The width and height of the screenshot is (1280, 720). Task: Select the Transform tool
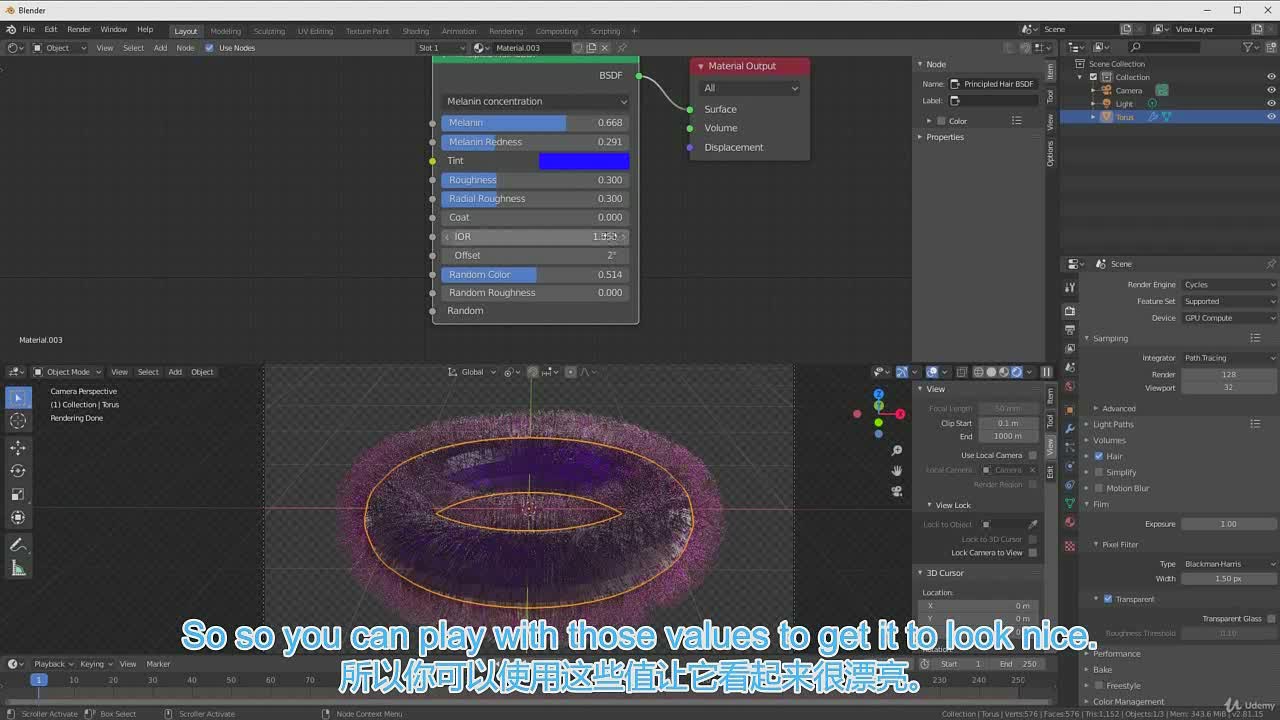[18, 517]
